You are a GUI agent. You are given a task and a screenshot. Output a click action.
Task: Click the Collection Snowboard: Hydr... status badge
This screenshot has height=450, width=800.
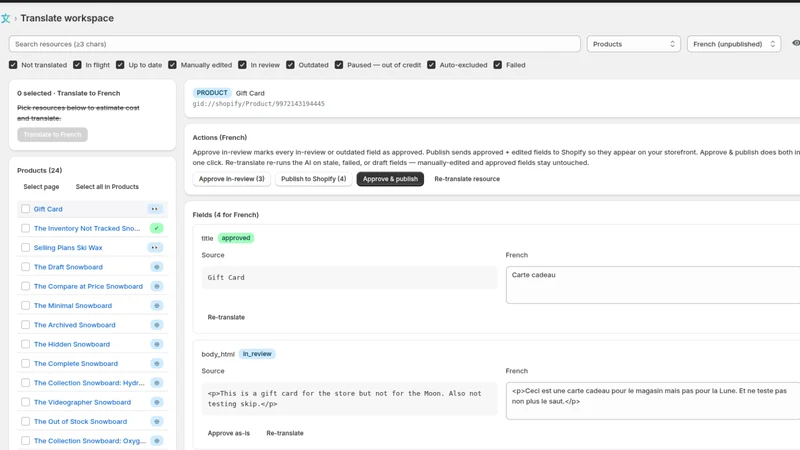tap(157, 383)
